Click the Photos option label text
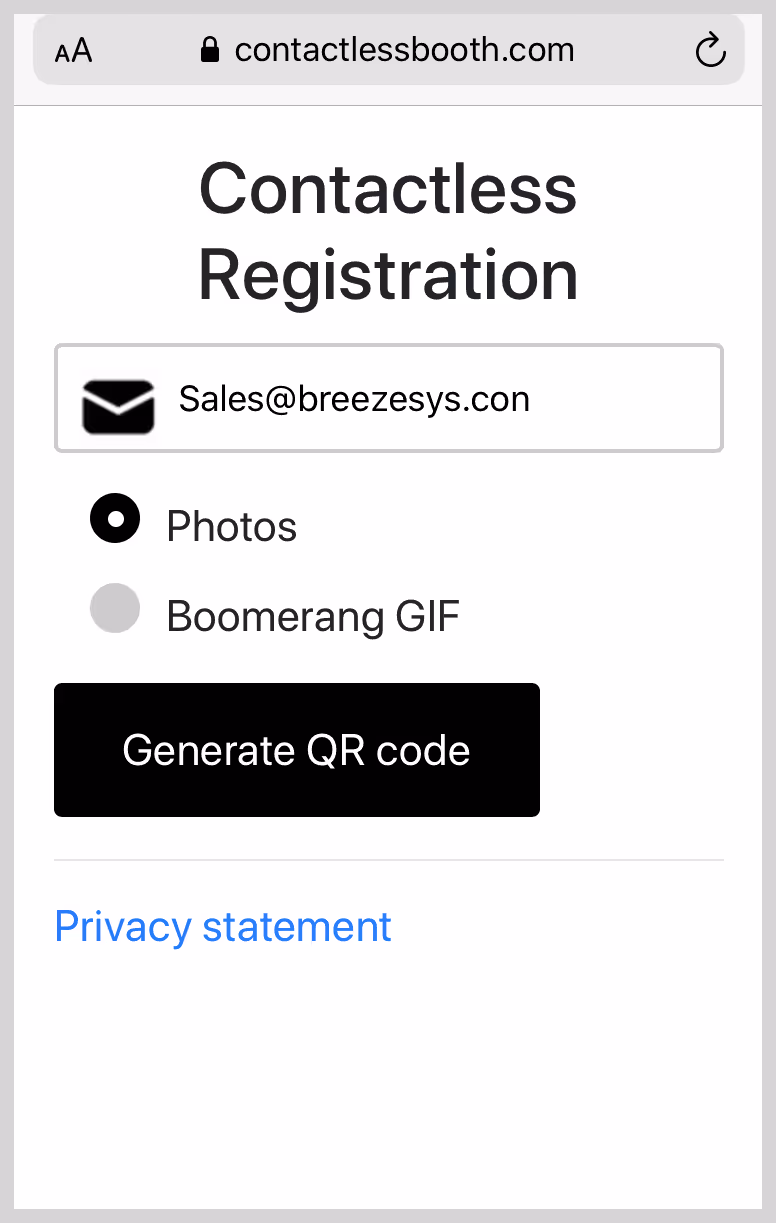This screenshot has width=776, height=1223. 232,526
